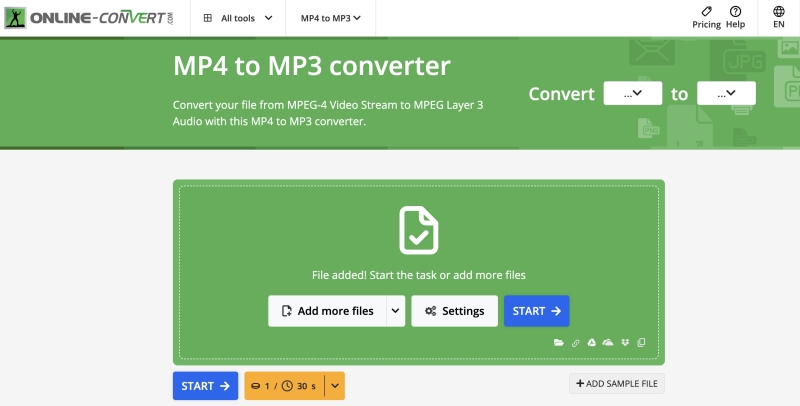Click the All tools grid icon
Viewport: 800px width, 406px height.
(x=208, y=18)
